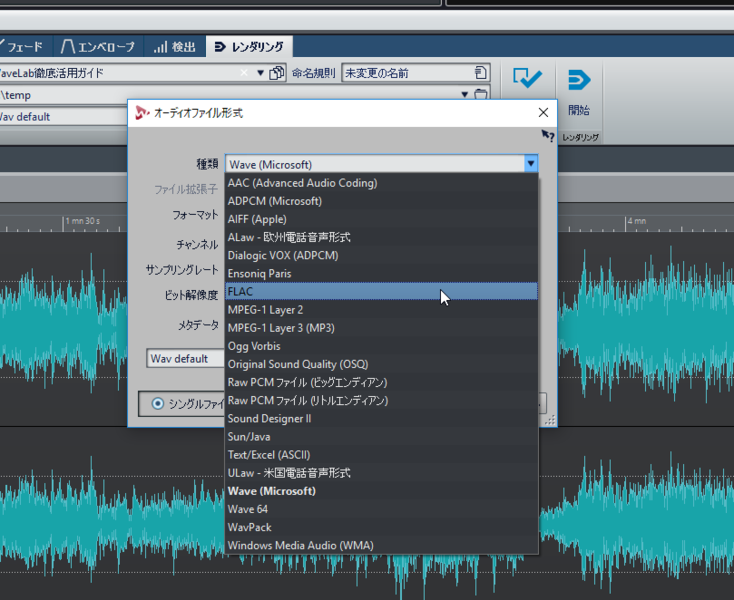Select Windows Media Audio (WMA) format
The image size is (734, 600).
(x=381, y=546)
